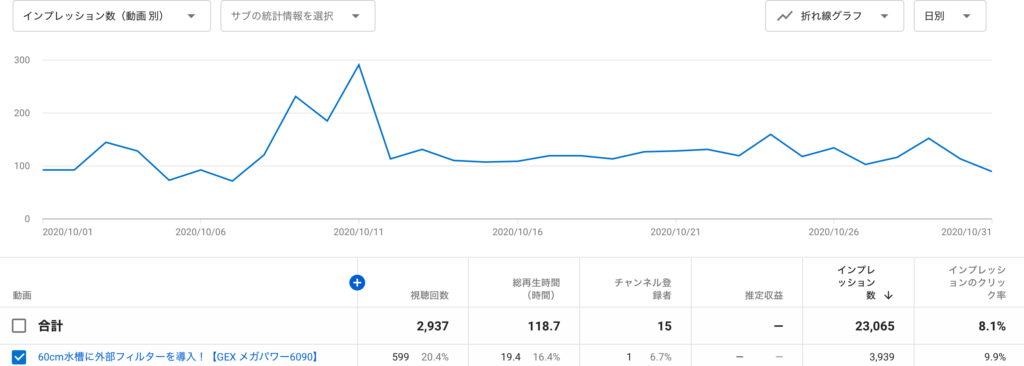This screenshot has height=366, width=1024.
Task: Open the 60cm水槽に外部フィルターを導入 video link
Action: pos(178,356)
